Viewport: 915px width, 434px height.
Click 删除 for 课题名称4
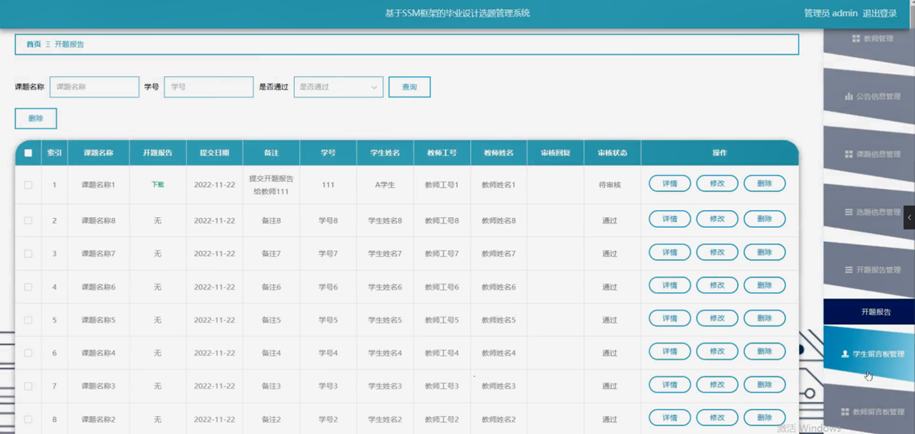[x=764, y=352]
